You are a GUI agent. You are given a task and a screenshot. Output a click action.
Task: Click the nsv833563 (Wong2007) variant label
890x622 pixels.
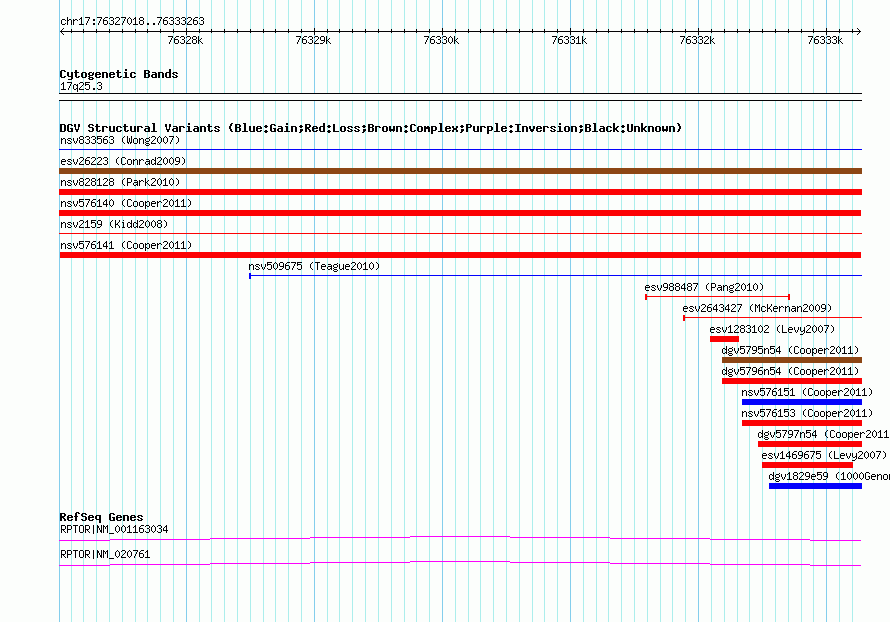tap(120, 140)
